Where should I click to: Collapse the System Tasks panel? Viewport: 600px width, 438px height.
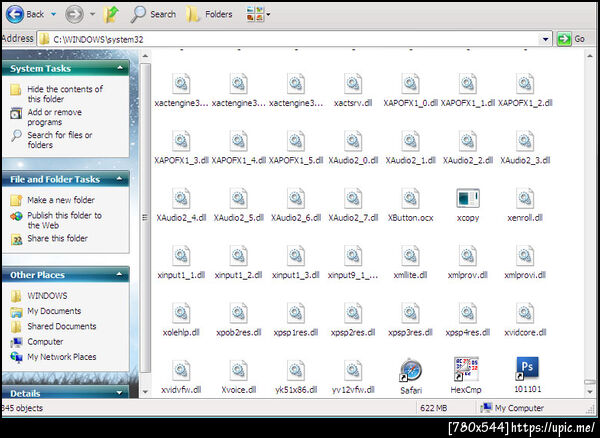pyautogui.click(x=120, y=68)
